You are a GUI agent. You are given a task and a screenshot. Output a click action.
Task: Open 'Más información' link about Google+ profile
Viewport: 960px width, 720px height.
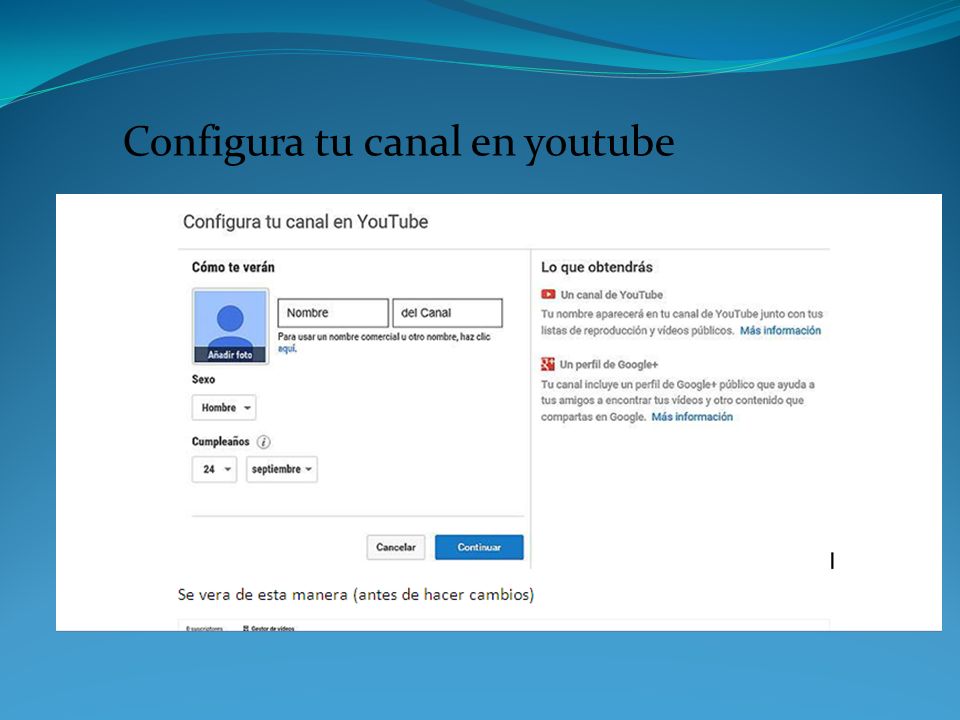point(692,417)
